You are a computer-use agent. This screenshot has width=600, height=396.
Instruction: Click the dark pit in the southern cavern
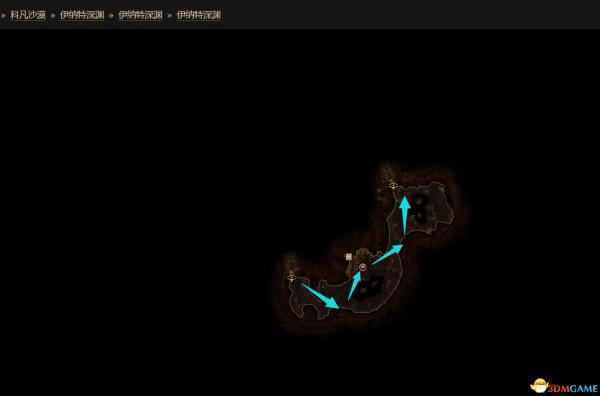click(367, 288)
